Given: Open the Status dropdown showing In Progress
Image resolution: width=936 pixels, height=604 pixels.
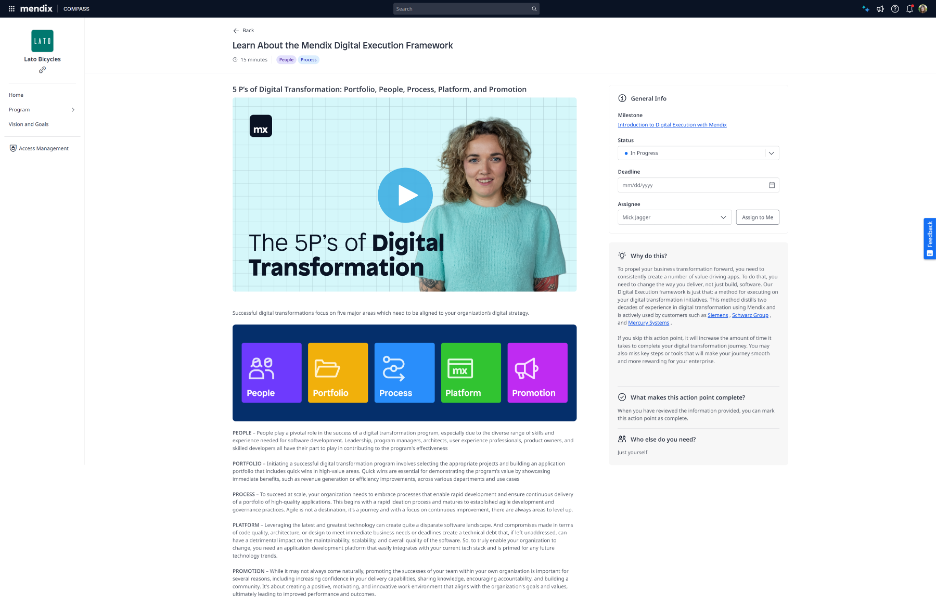Looking at the screenshot, I should [698, 153].
